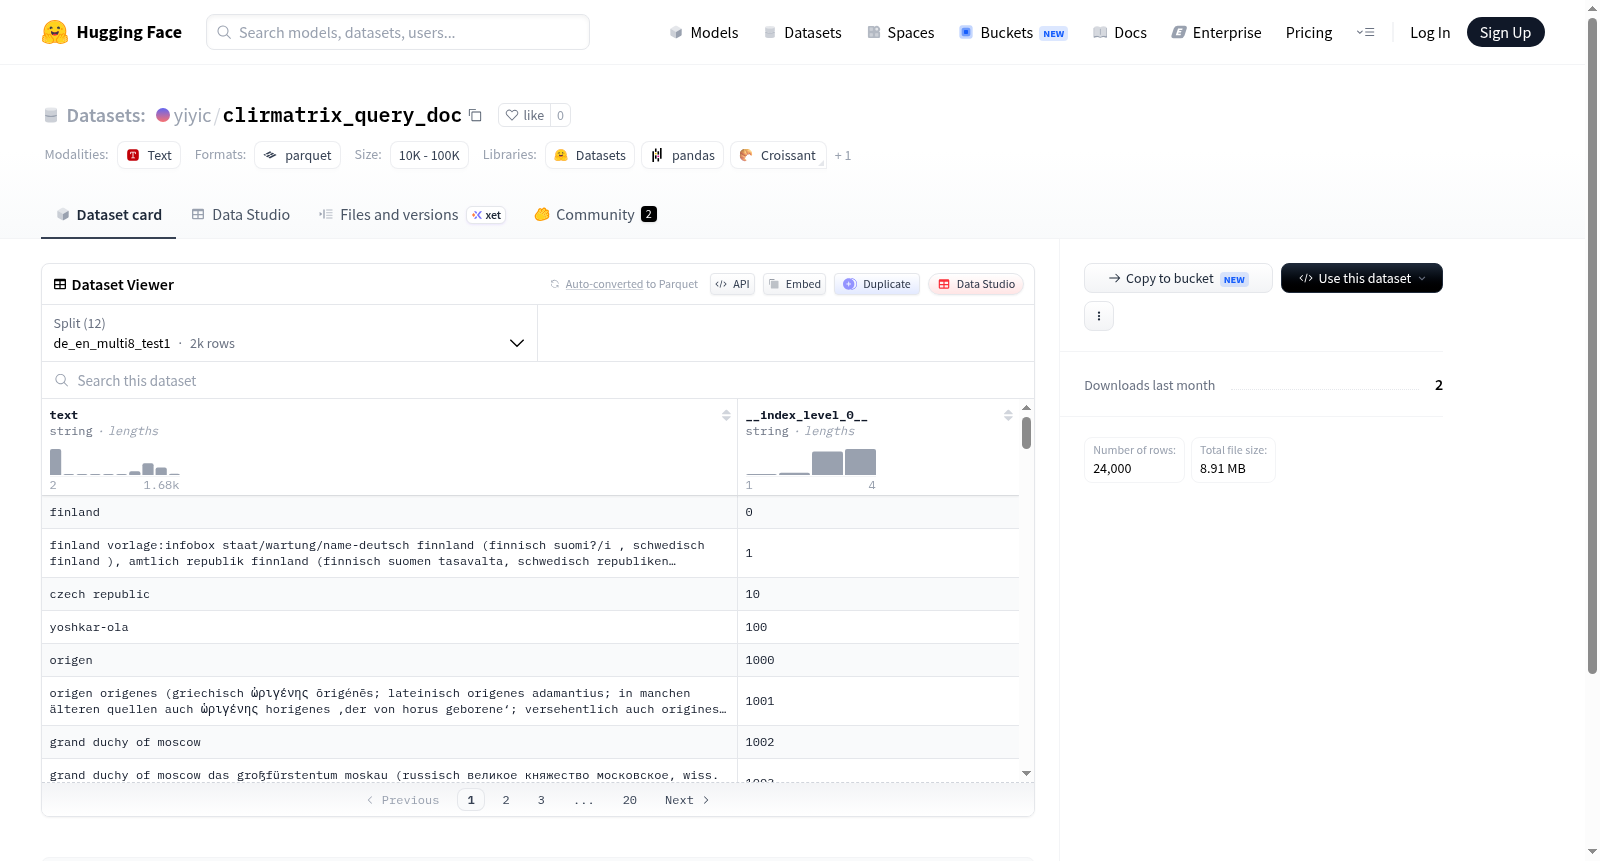Focus the Search this dataset field

coord(538,380)
